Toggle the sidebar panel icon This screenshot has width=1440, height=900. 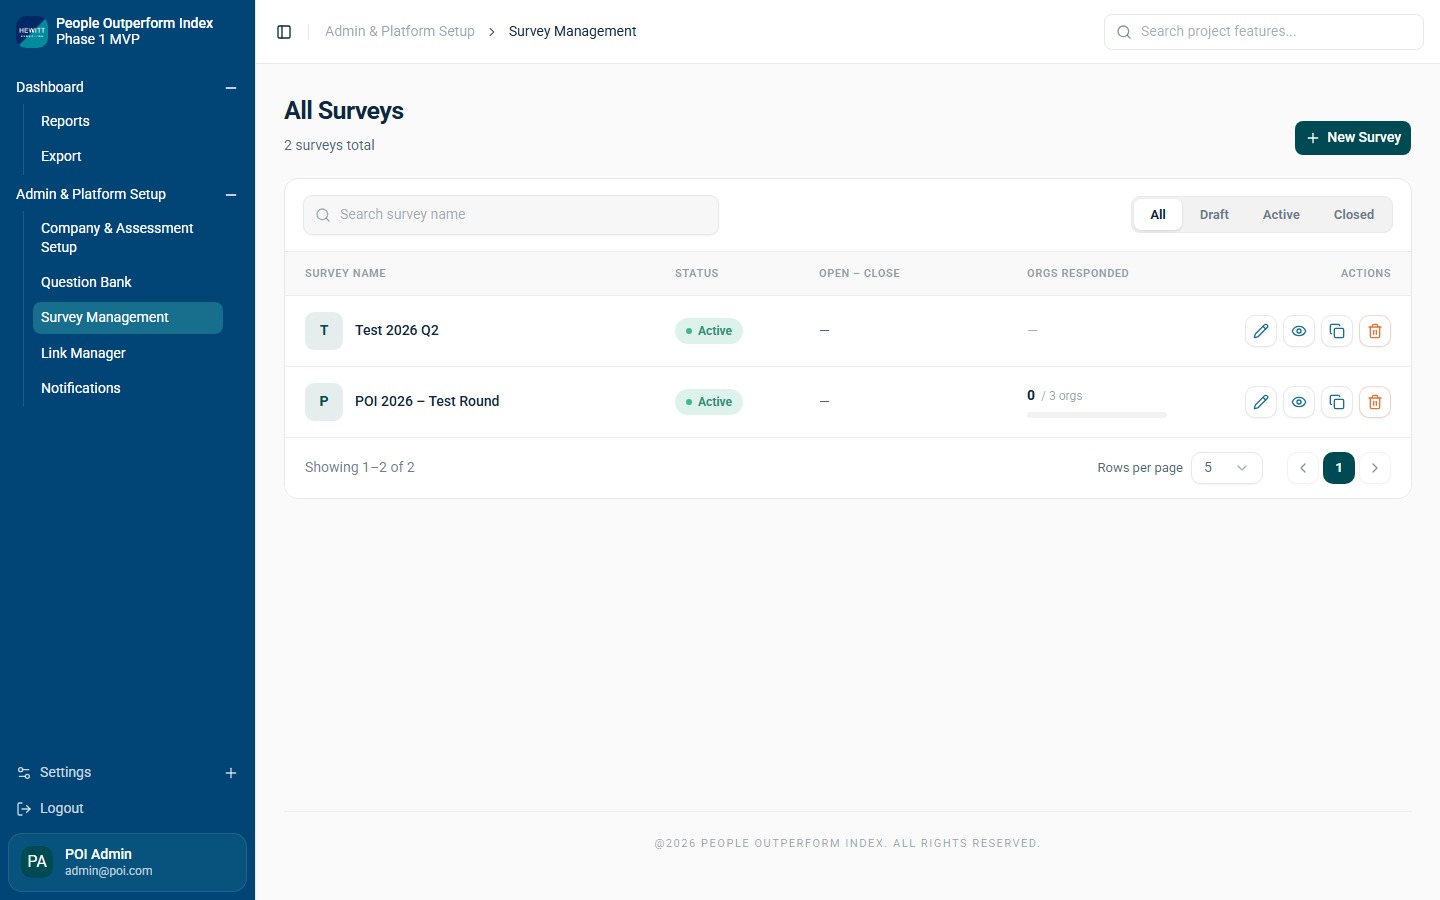point(284,32)
